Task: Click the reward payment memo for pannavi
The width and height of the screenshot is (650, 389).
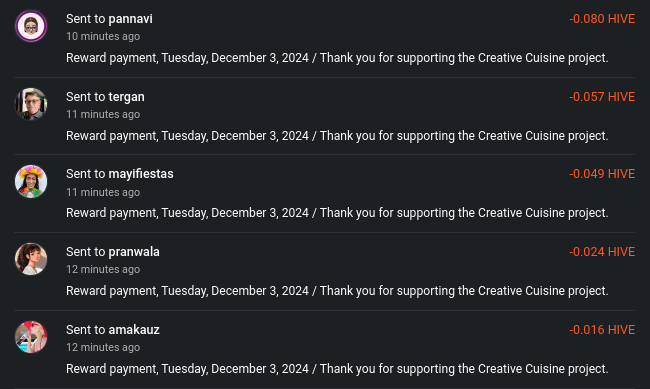Action: tap(337, 58)
